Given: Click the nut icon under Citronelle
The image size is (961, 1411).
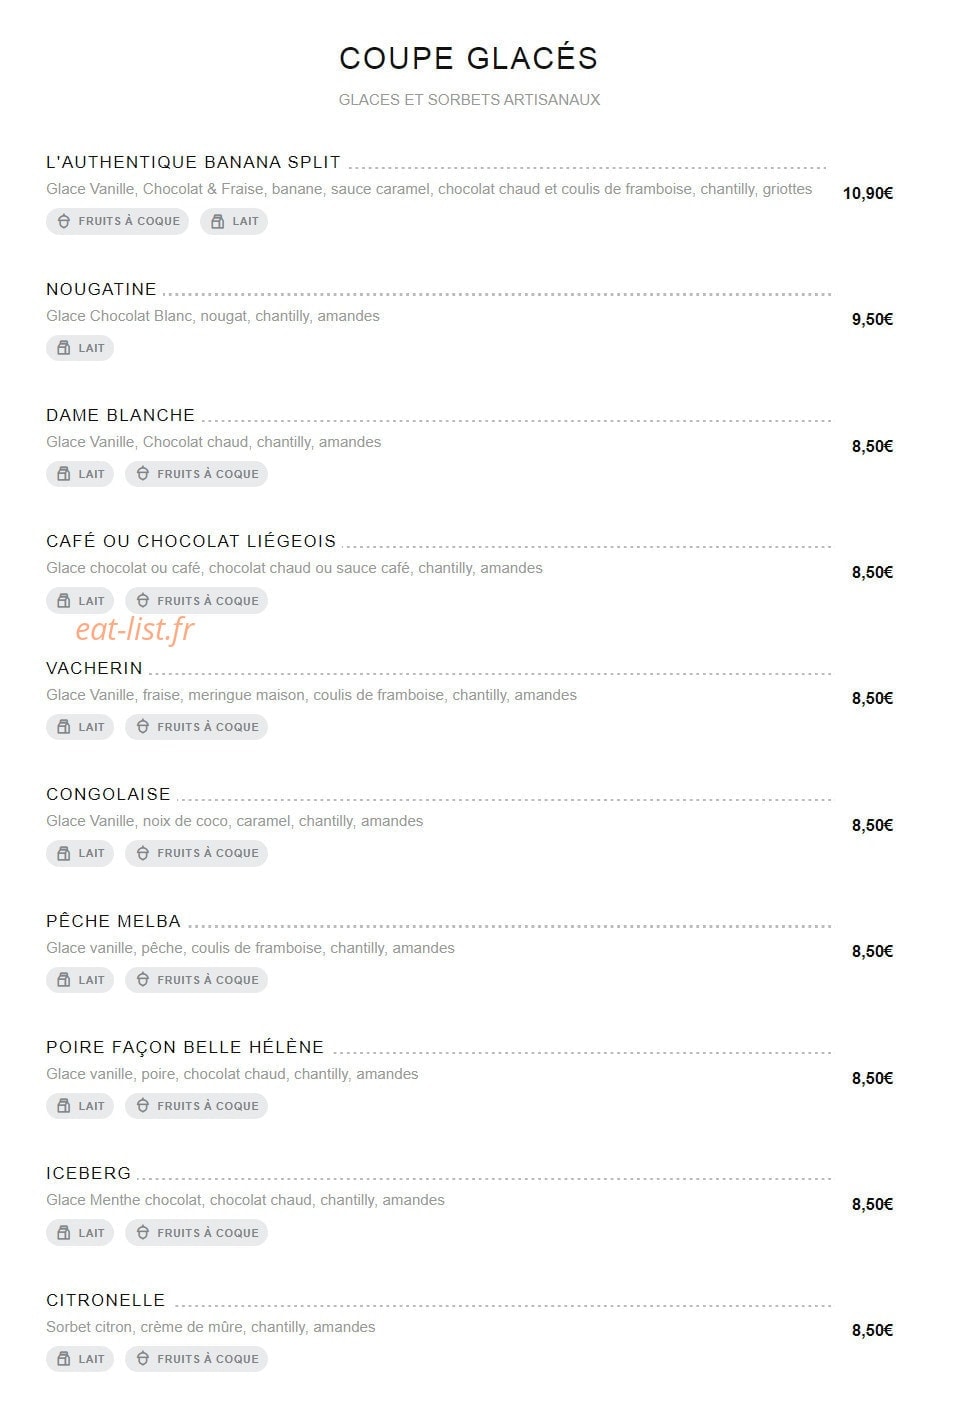Looking at the screenshot, I should tap(143, 1359).
